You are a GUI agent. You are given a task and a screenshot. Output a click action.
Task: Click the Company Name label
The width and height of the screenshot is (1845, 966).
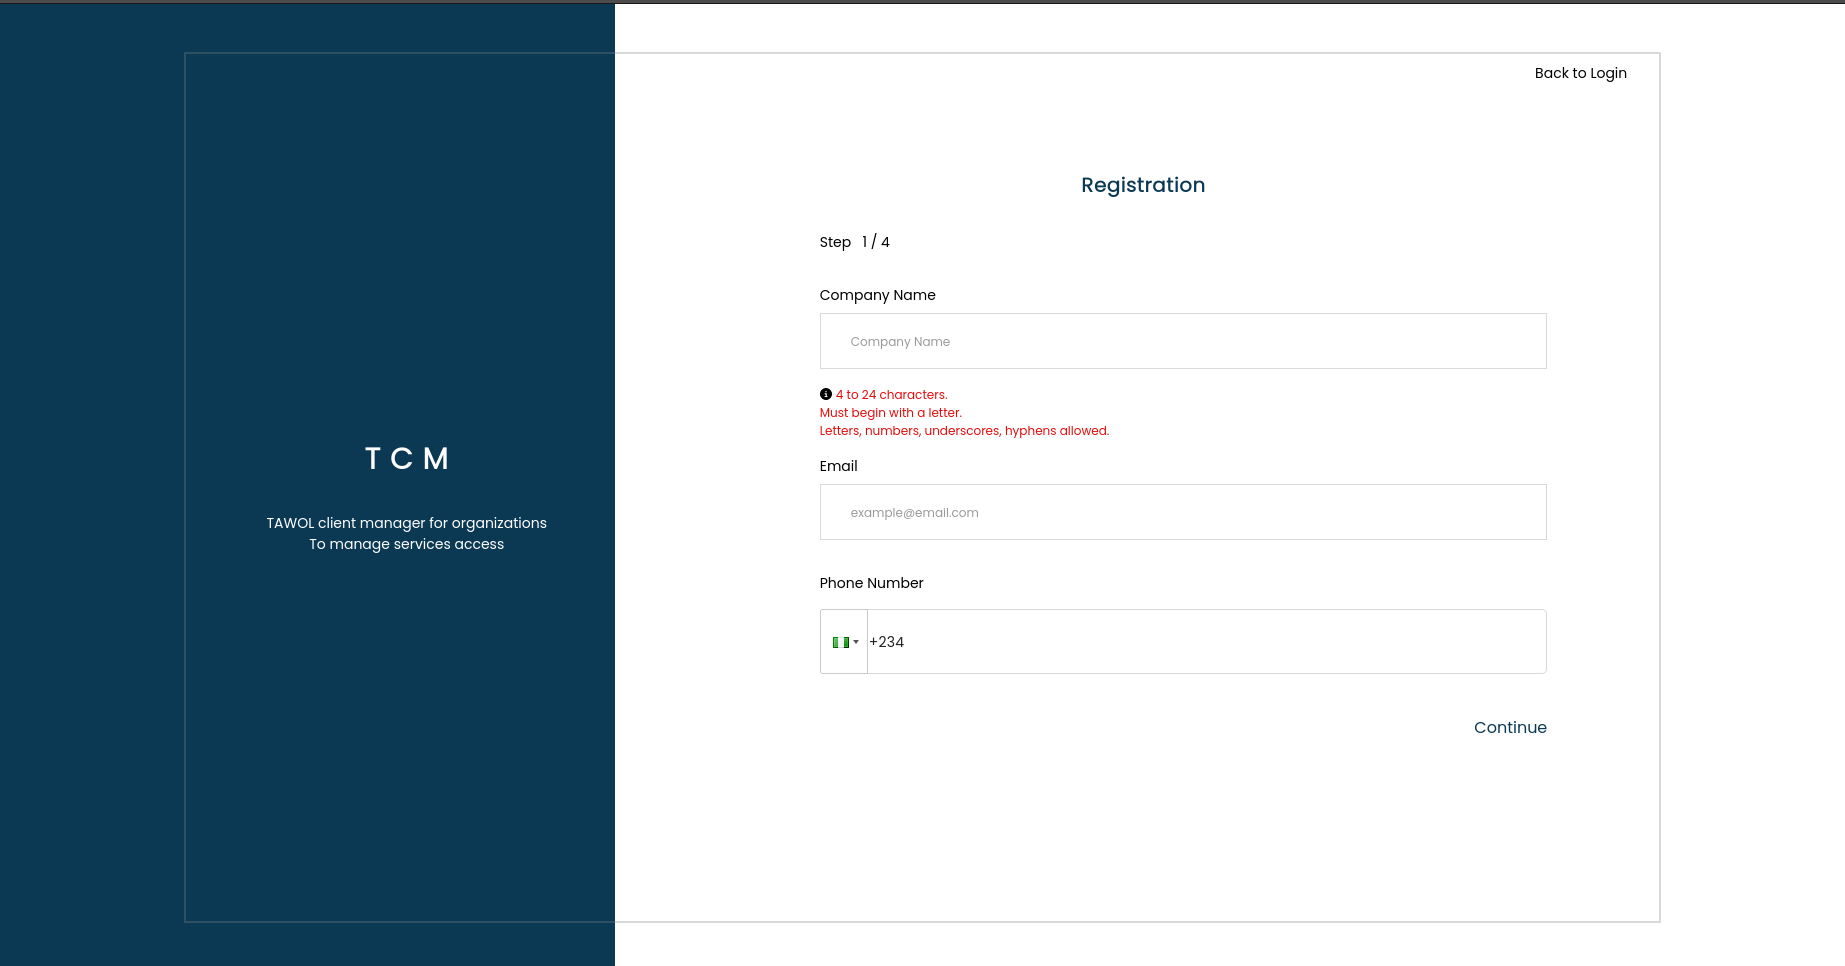(x=878, y=295)
